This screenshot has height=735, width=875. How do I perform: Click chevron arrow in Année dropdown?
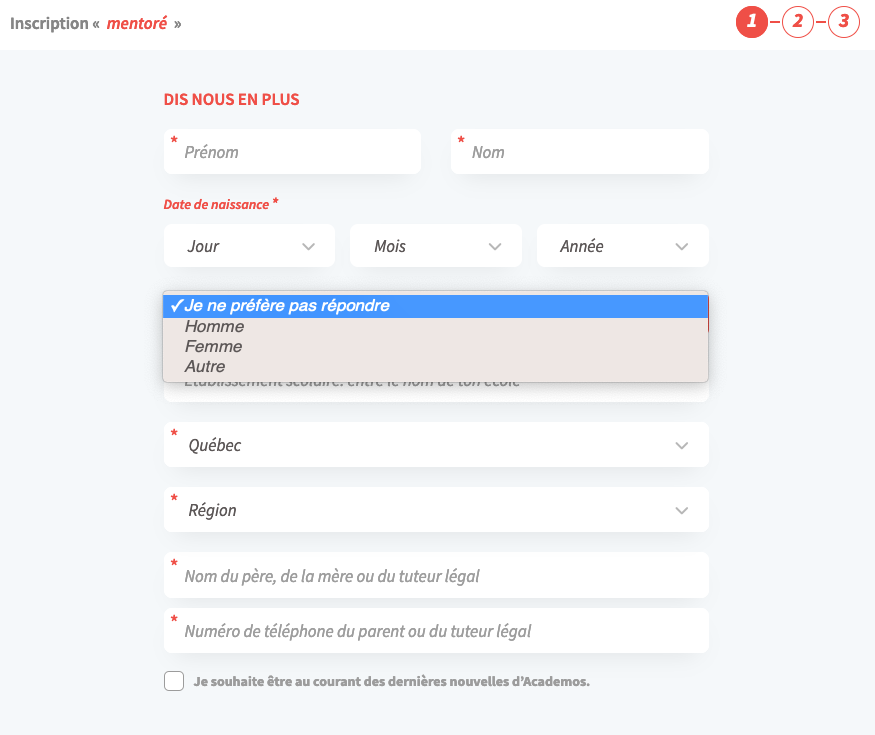coord(682,246)
